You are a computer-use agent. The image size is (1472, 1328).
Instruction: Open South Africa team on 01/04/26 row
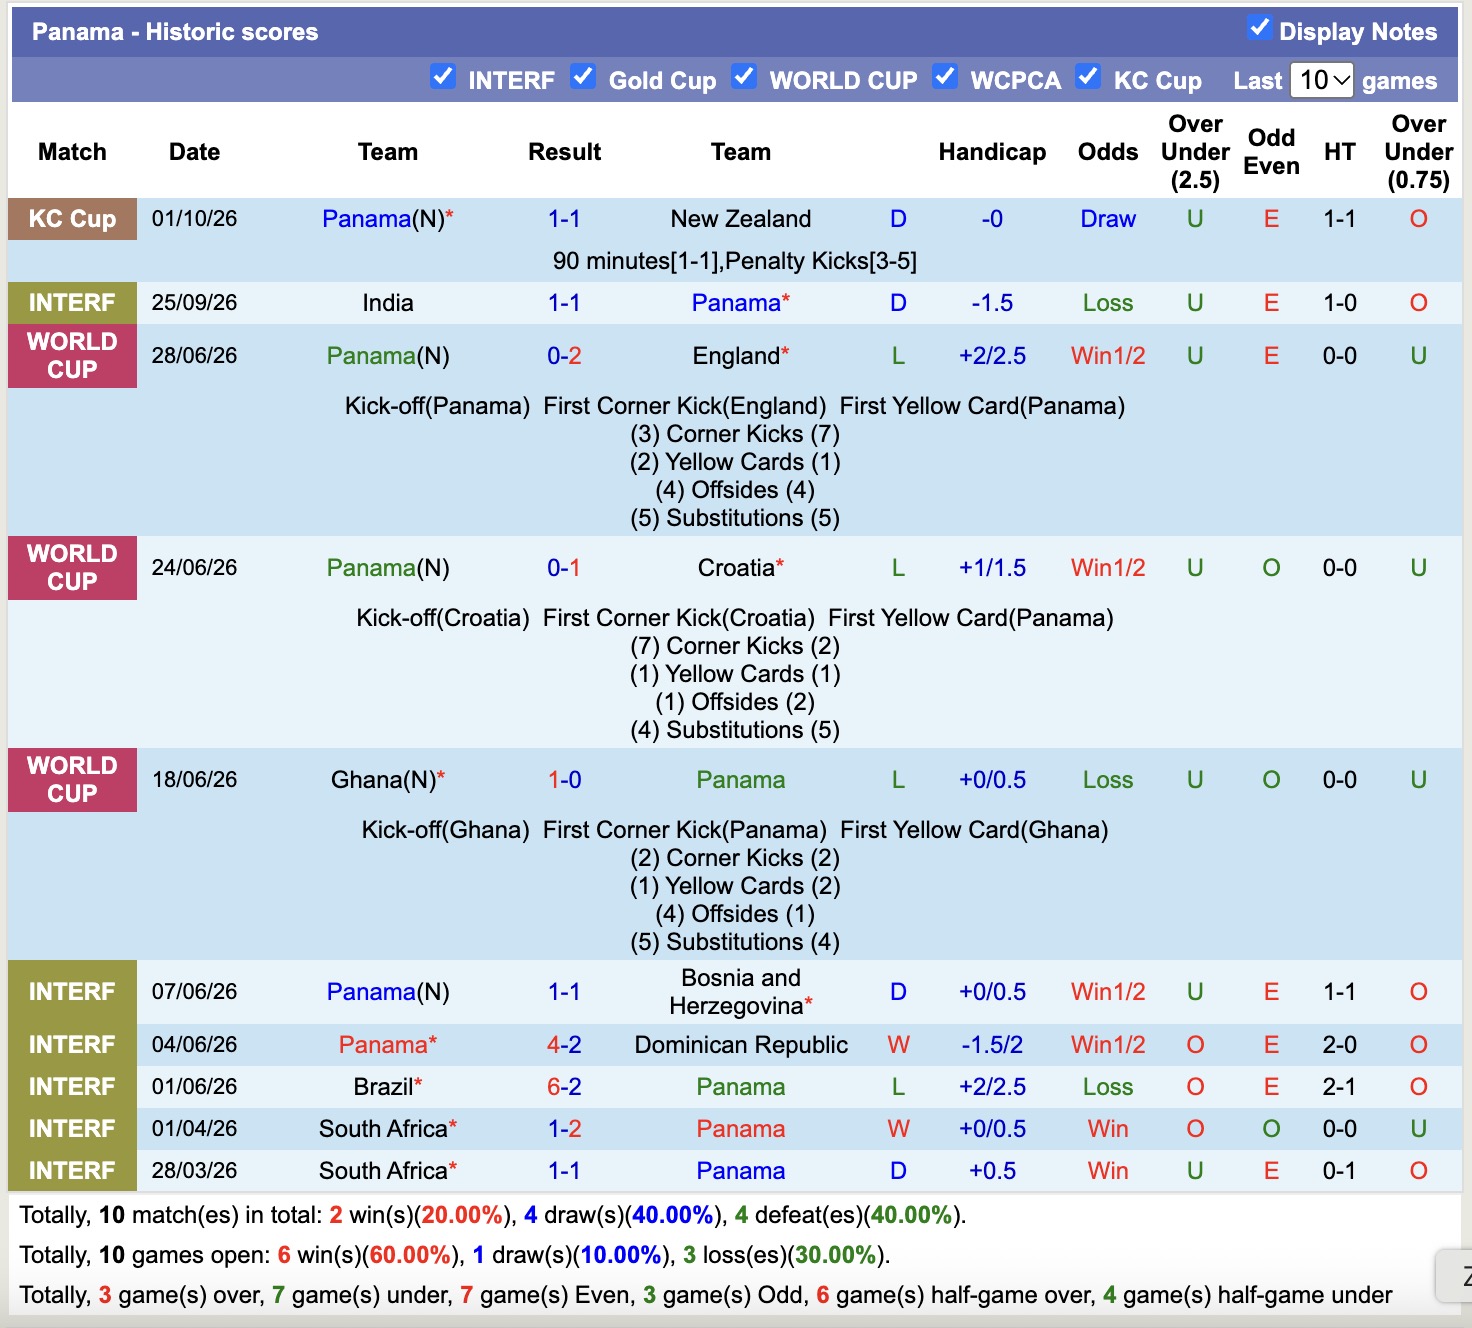click(x=383, y=1129)
